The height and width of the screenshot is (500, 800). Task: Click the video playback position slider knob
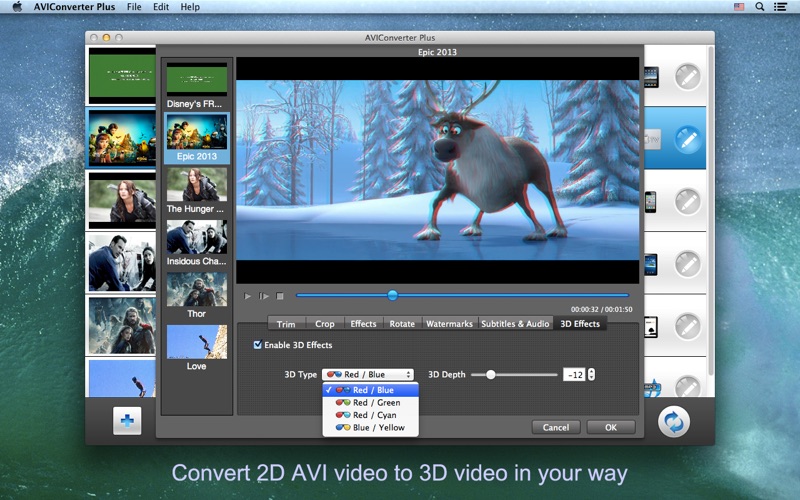coord(392,295)
